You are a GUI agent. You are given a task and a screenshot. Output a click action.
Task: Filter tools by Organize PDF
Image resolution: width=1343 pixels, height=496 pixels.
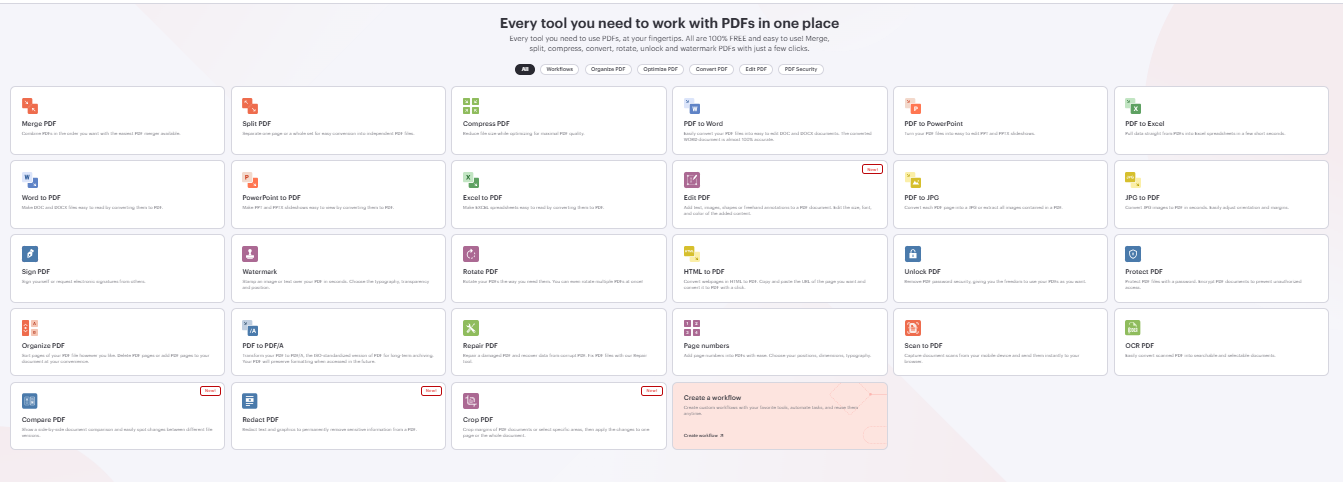tap(608, 69)
